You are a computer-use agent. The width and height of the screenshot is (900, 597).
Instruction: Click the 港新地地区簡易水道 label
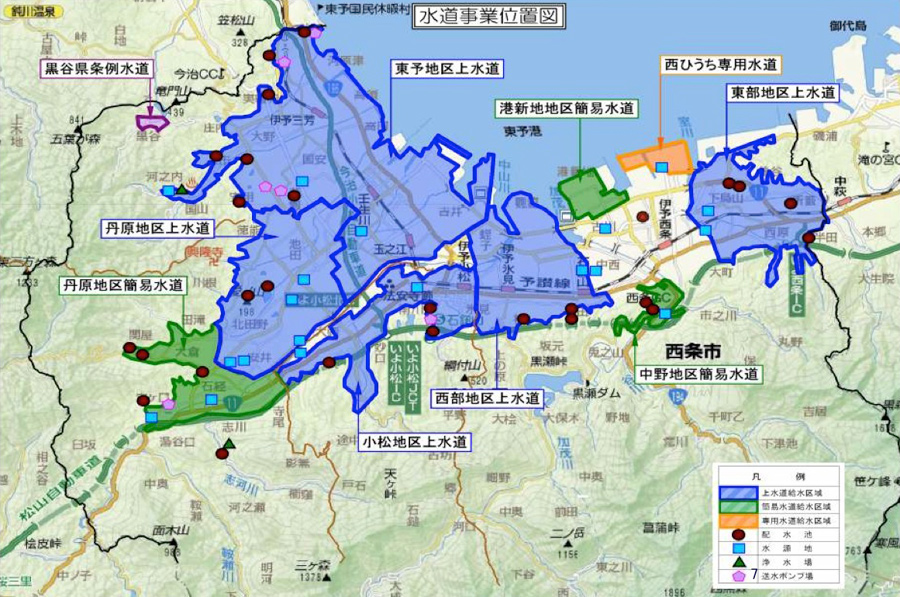click(568, 106)
